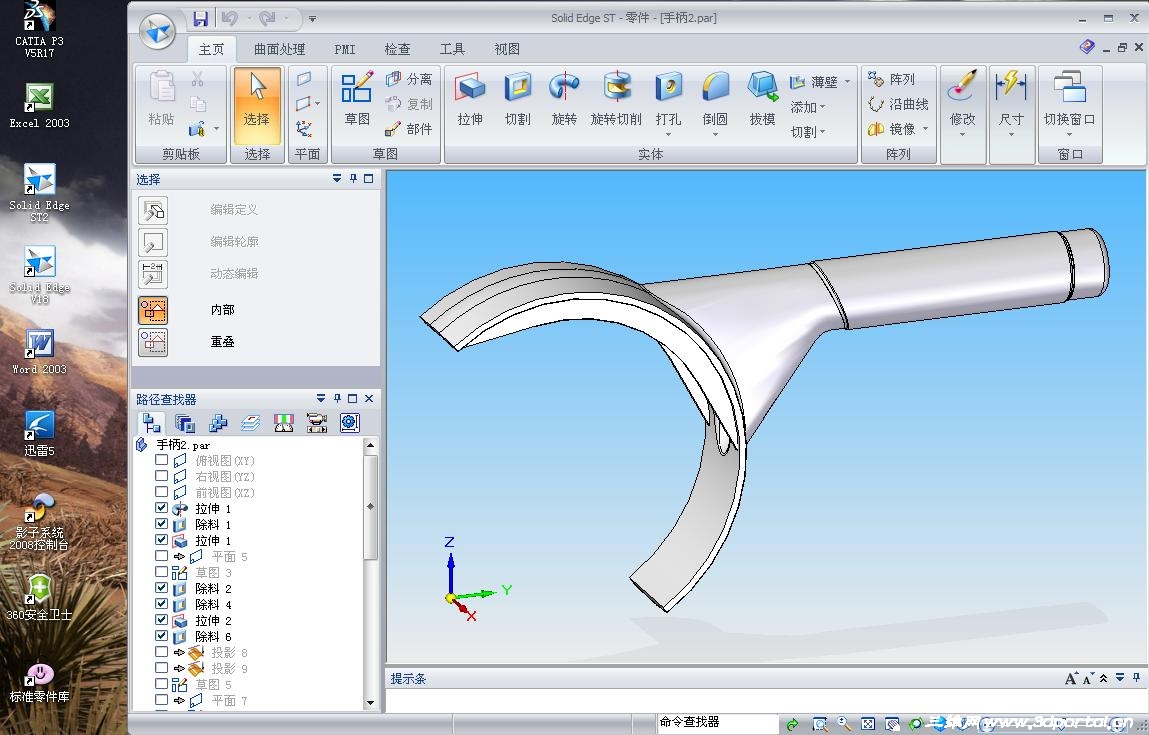Choose the 切割 cut tool
Viewport: 1149px width, 735px height.
517,99
